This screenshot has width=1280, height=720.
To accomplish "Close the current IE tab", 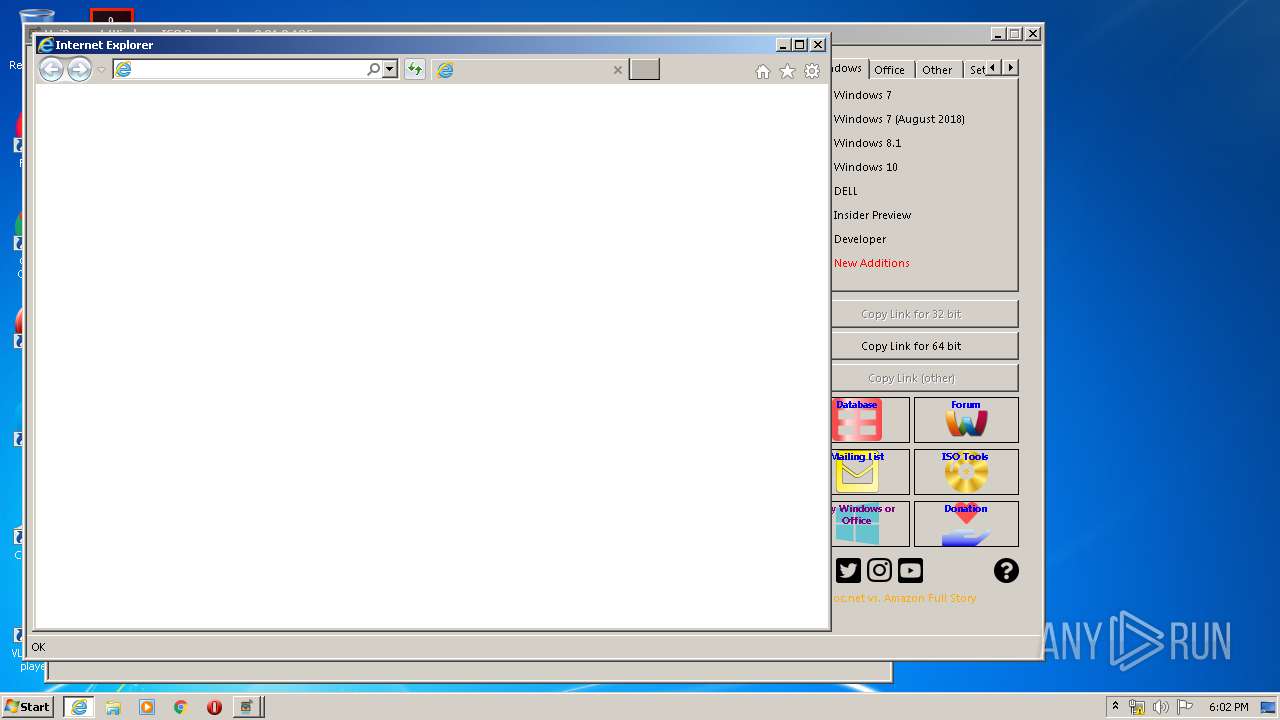I will 617,70.
